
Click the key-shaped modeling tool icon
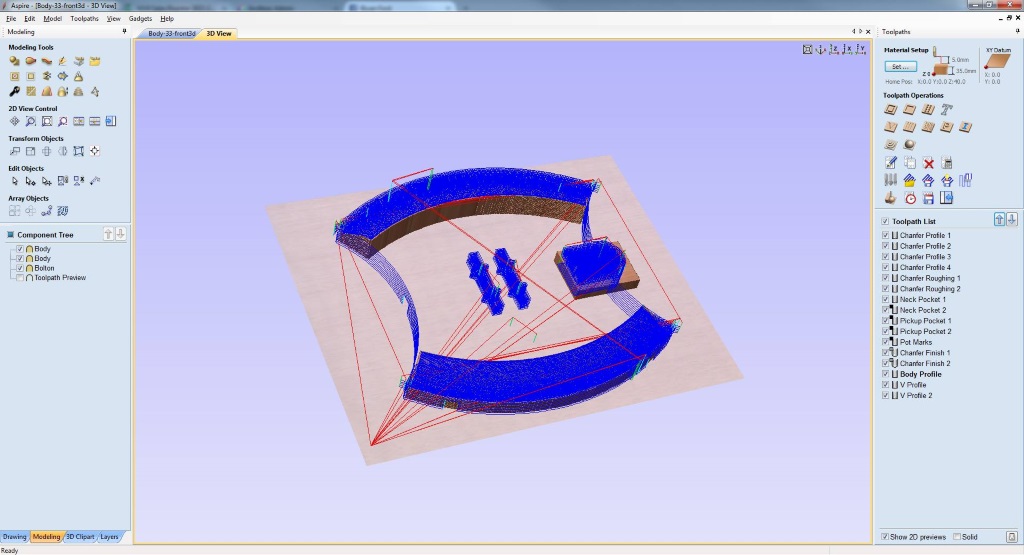click(x=14, y=91)
